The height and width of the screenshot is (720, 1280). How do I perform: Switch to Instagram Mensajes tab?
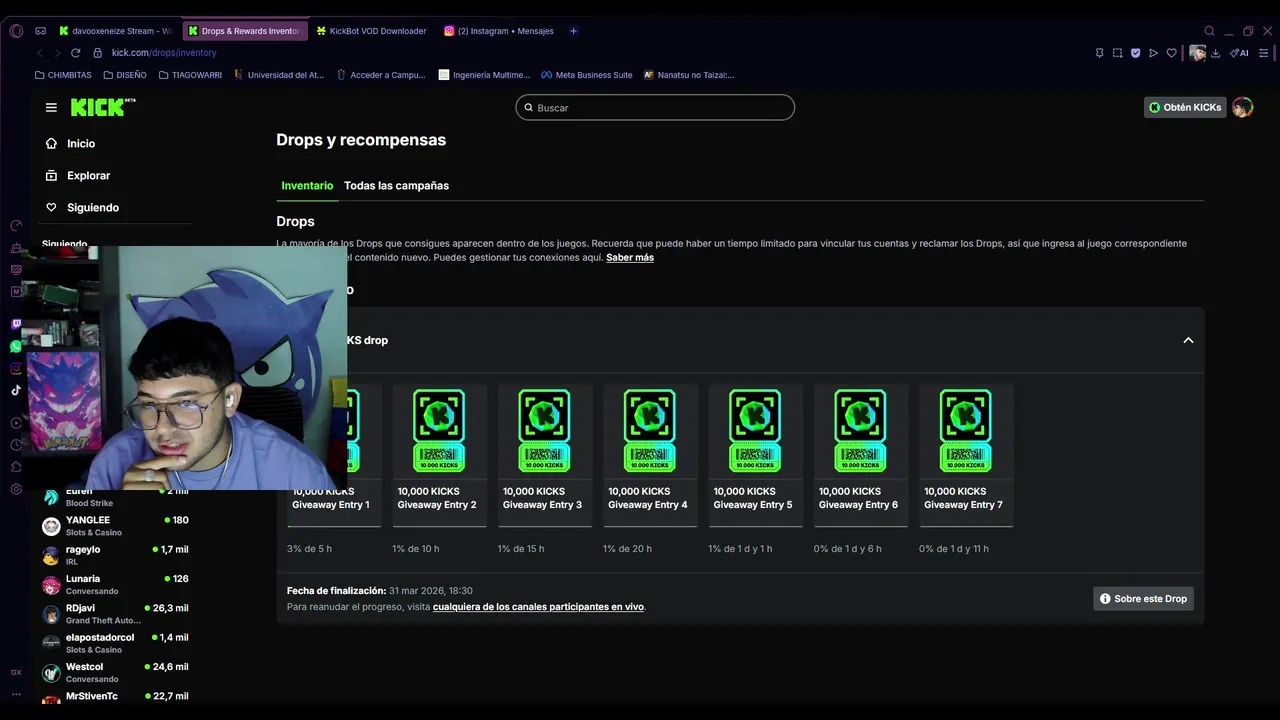[500, 31]
